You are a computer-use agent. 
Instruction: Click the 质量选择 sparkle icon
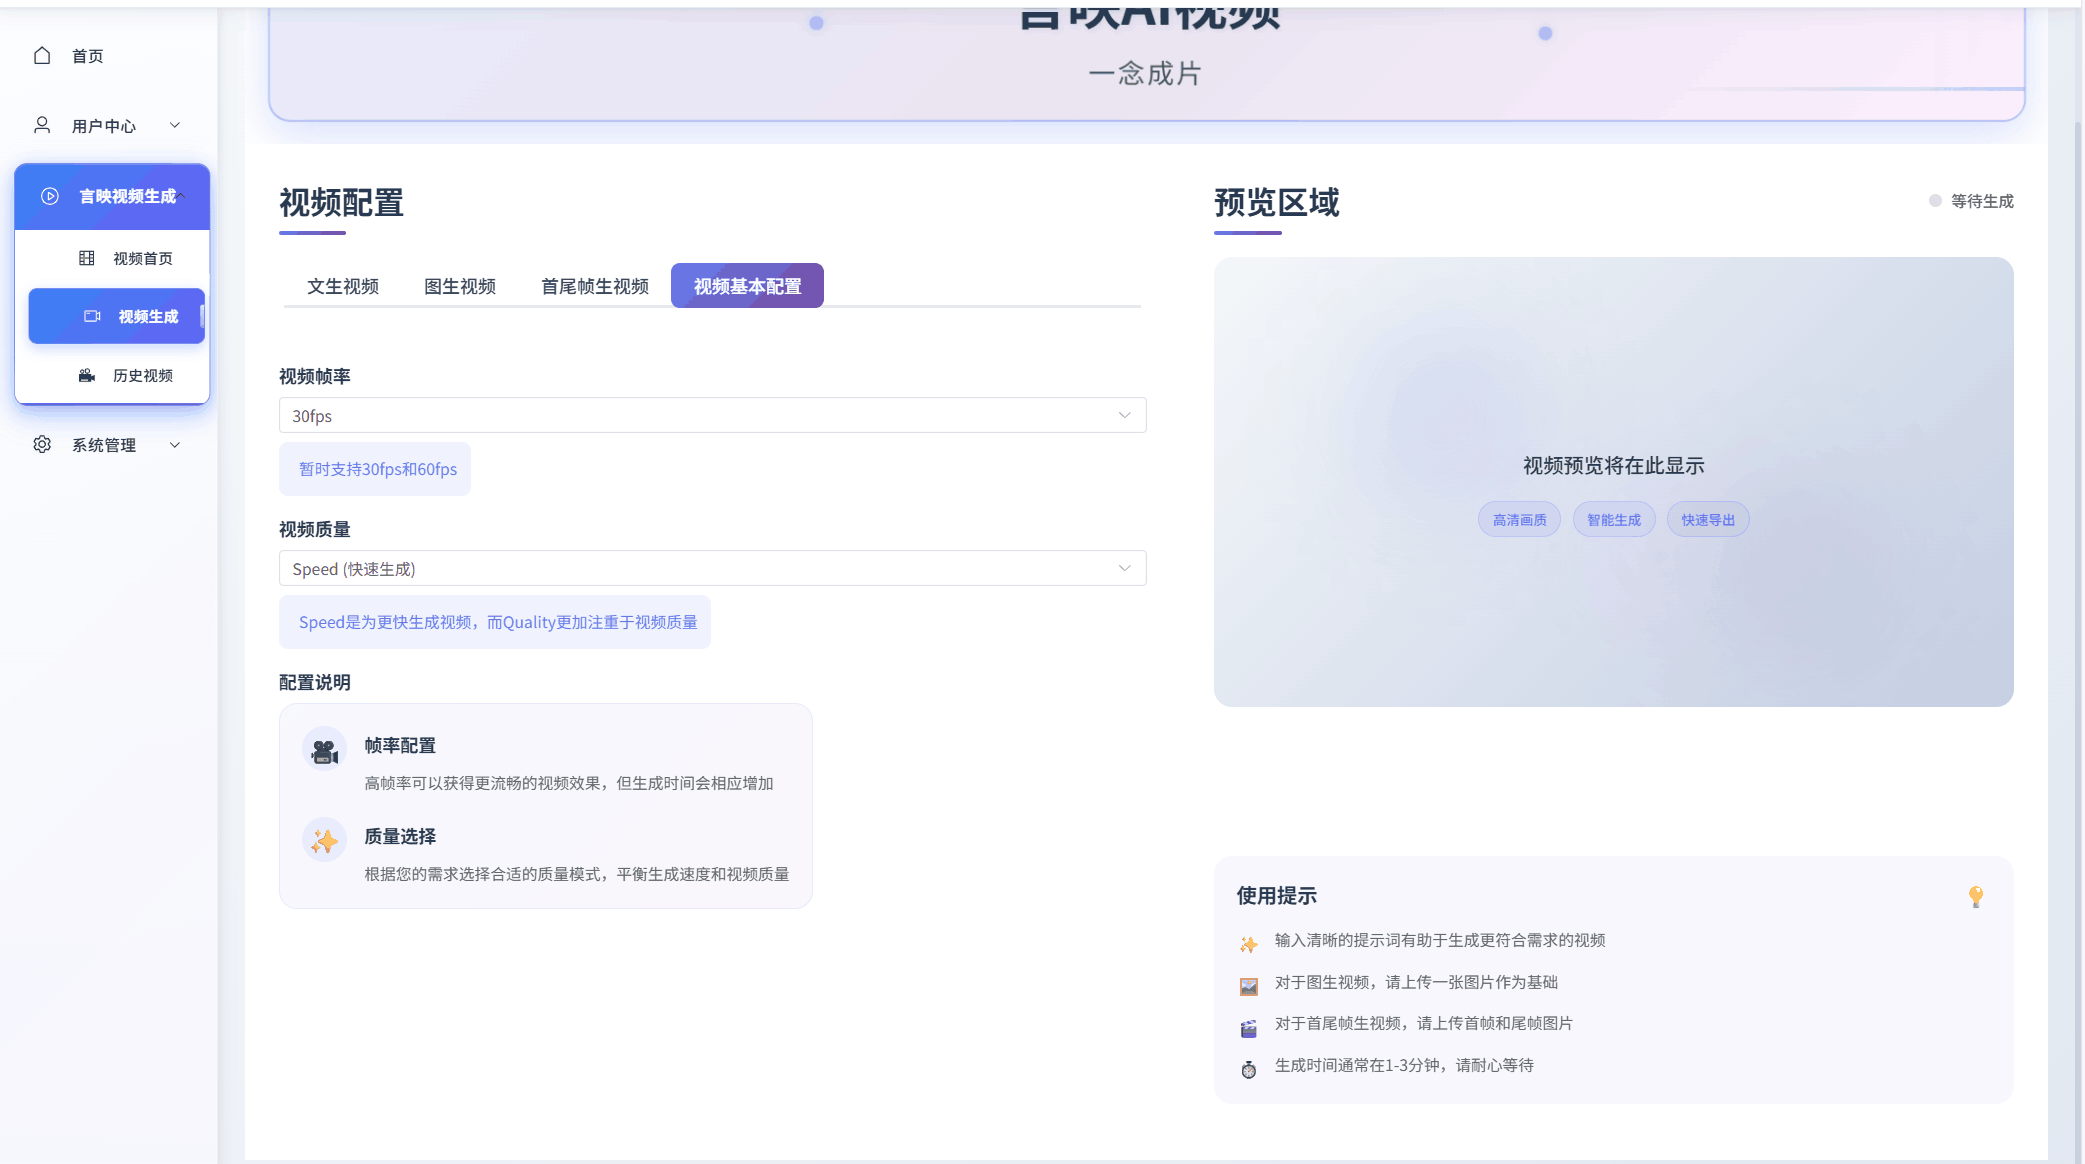323,840
